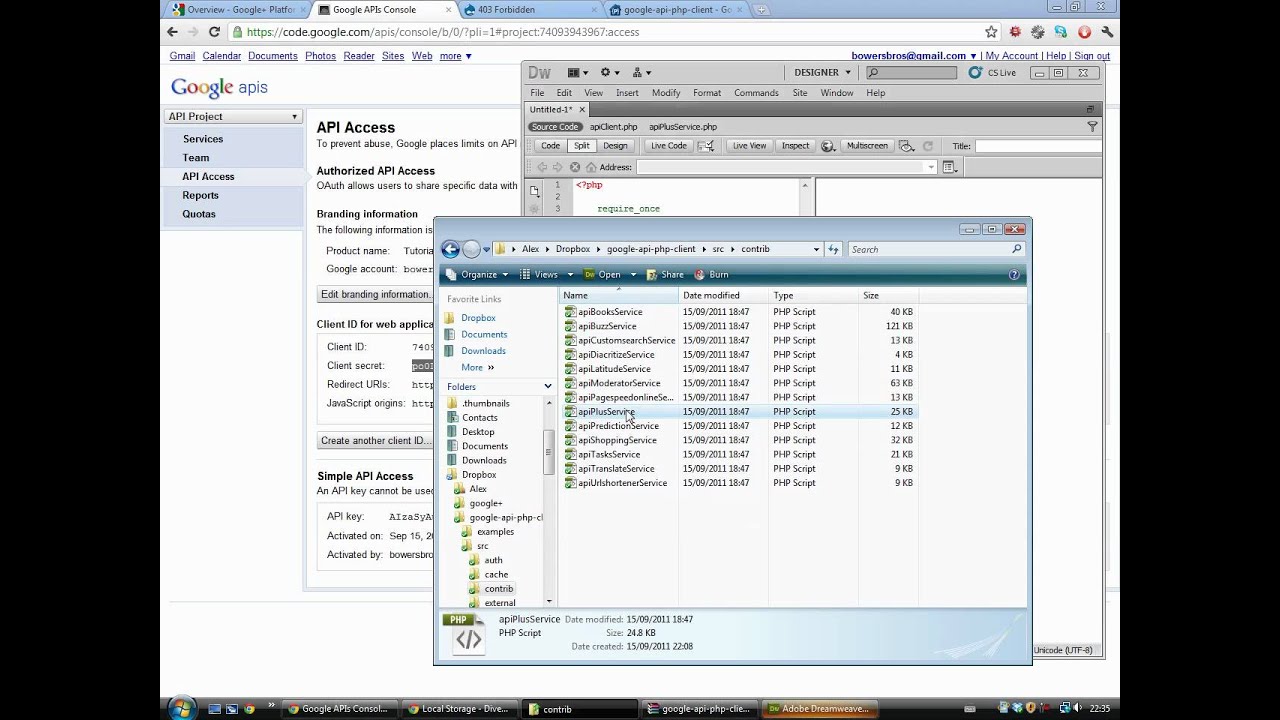
Task: Select the apiTasksService file
Action: click(x=608, y=454)
